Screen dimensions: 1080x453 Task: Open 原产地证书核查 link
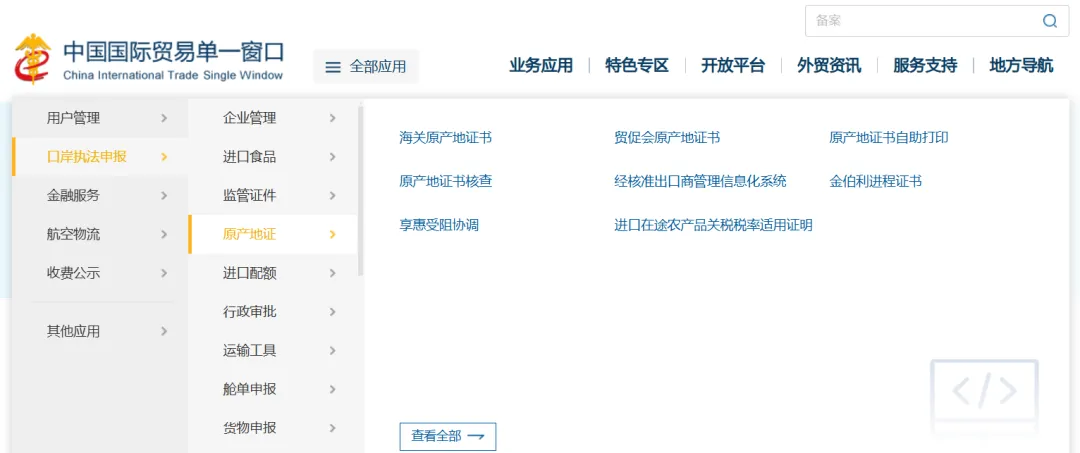446,182
